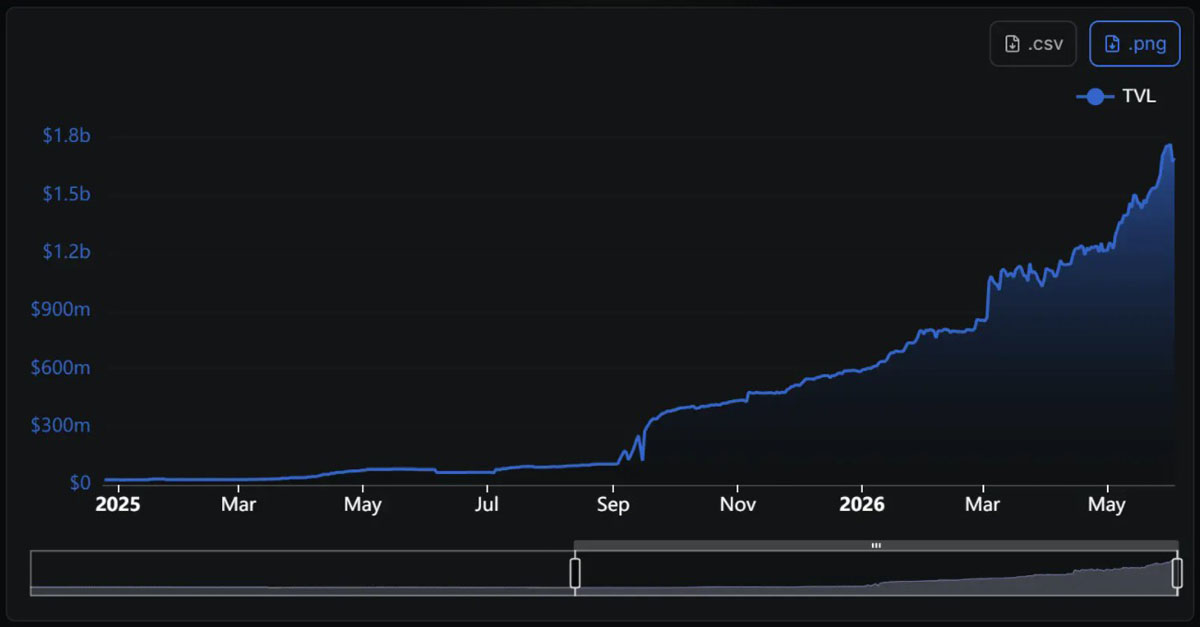Viewport: 1200px width, 627px height.
Task: Click the unselected left portion of the minimap
Action: [302, 573]
